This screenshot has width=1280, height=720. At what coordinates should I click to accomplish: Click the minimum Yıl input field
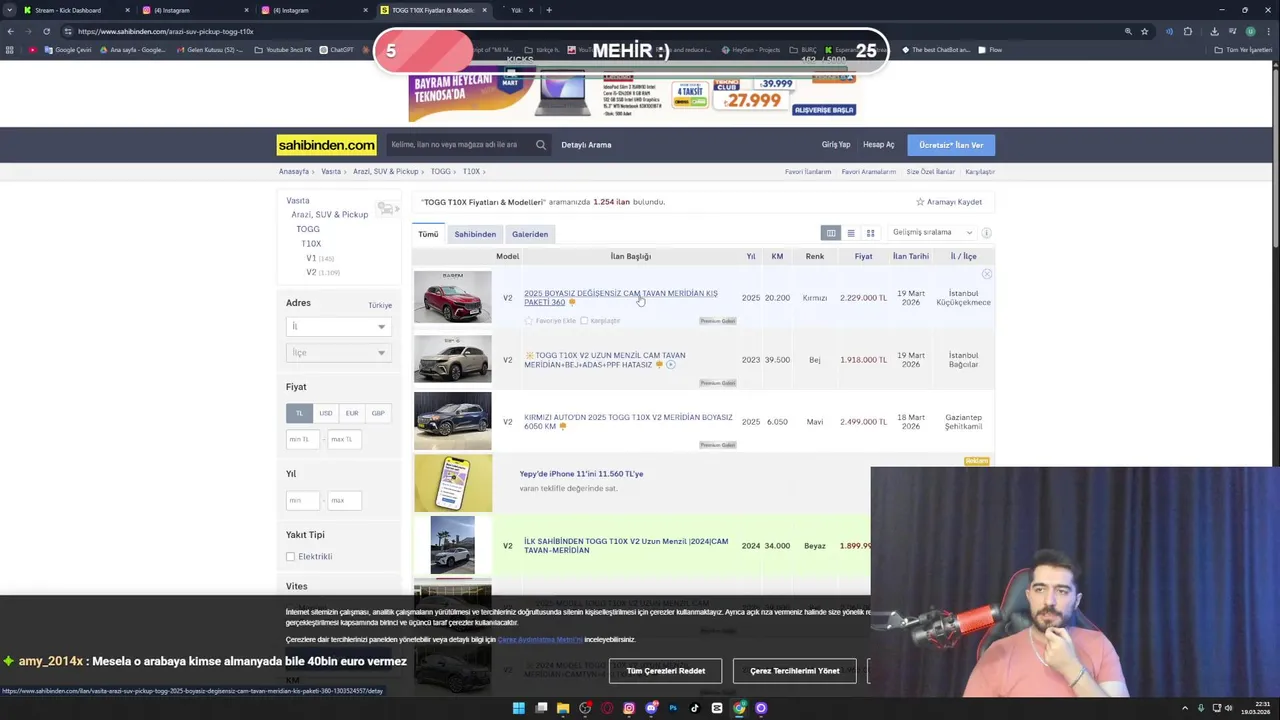(303, 500)
